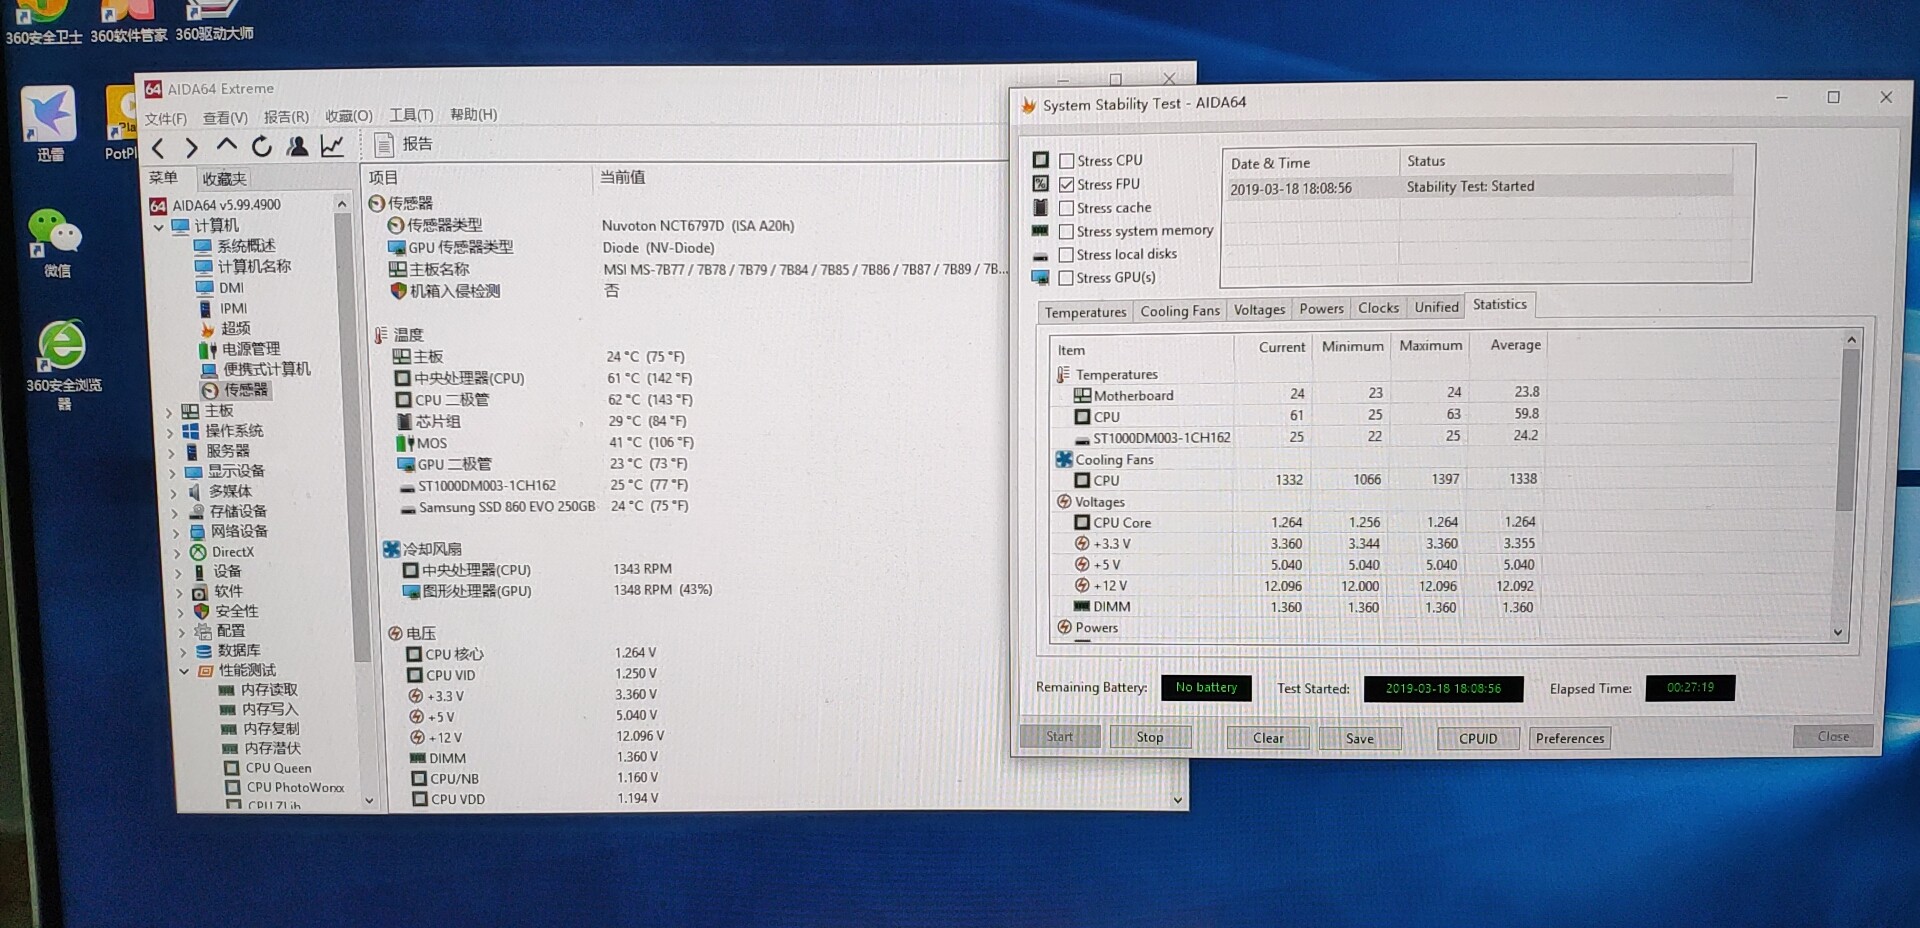The width and height of the screenshot is (1920, 928).
Task: Click the Forward arrow in AIDA64 toolbar
Action: coord(192,149)
